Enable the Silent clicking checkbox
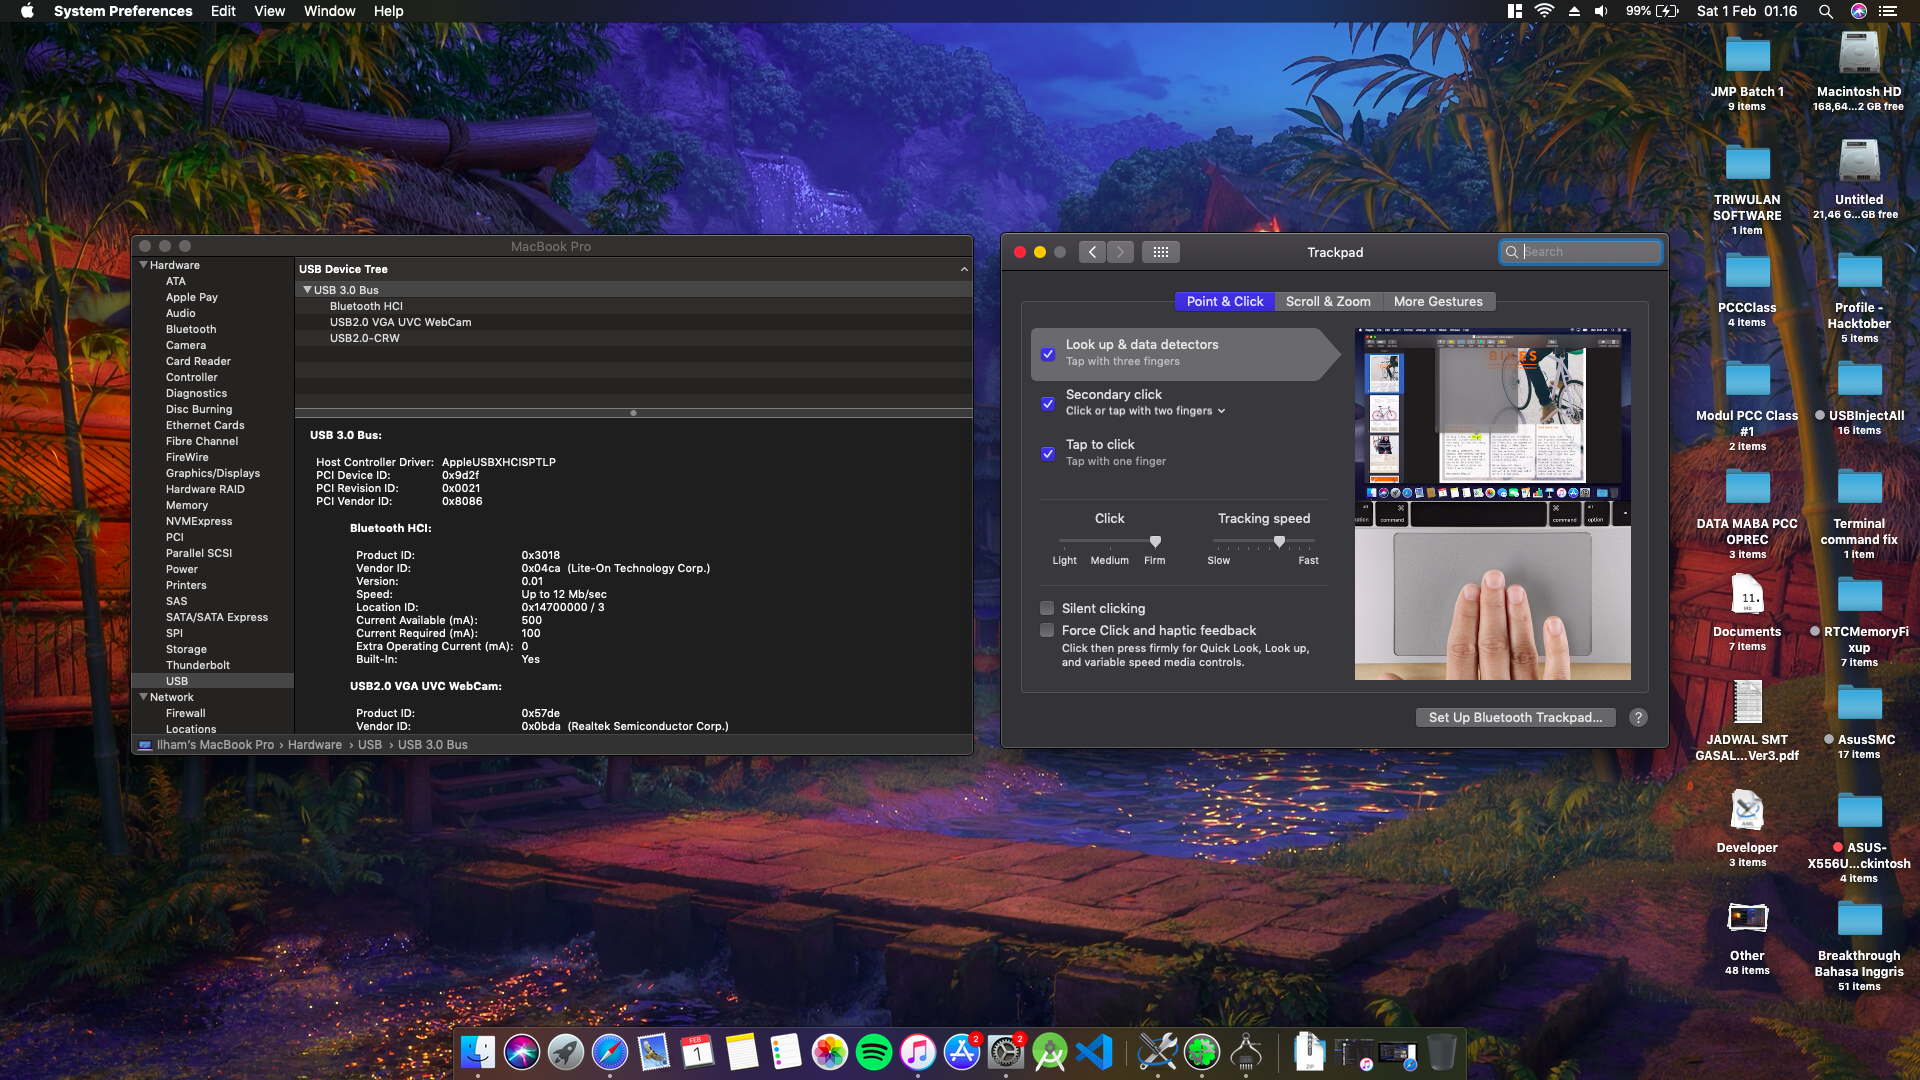 [x=1047, y=608]
